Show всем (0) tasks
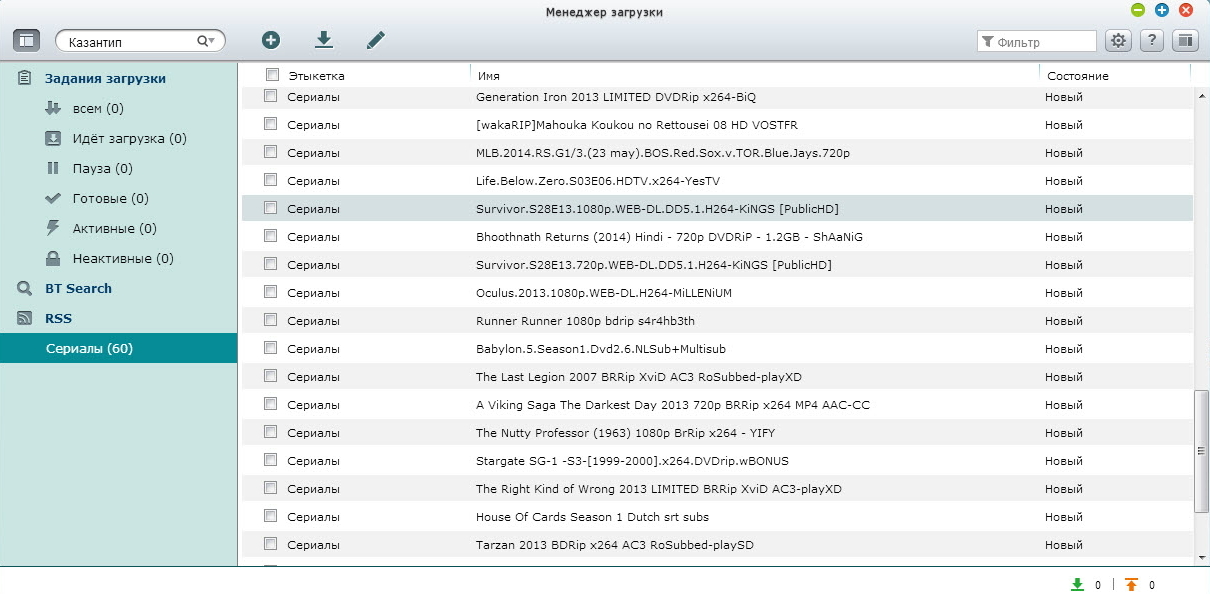 98,108
